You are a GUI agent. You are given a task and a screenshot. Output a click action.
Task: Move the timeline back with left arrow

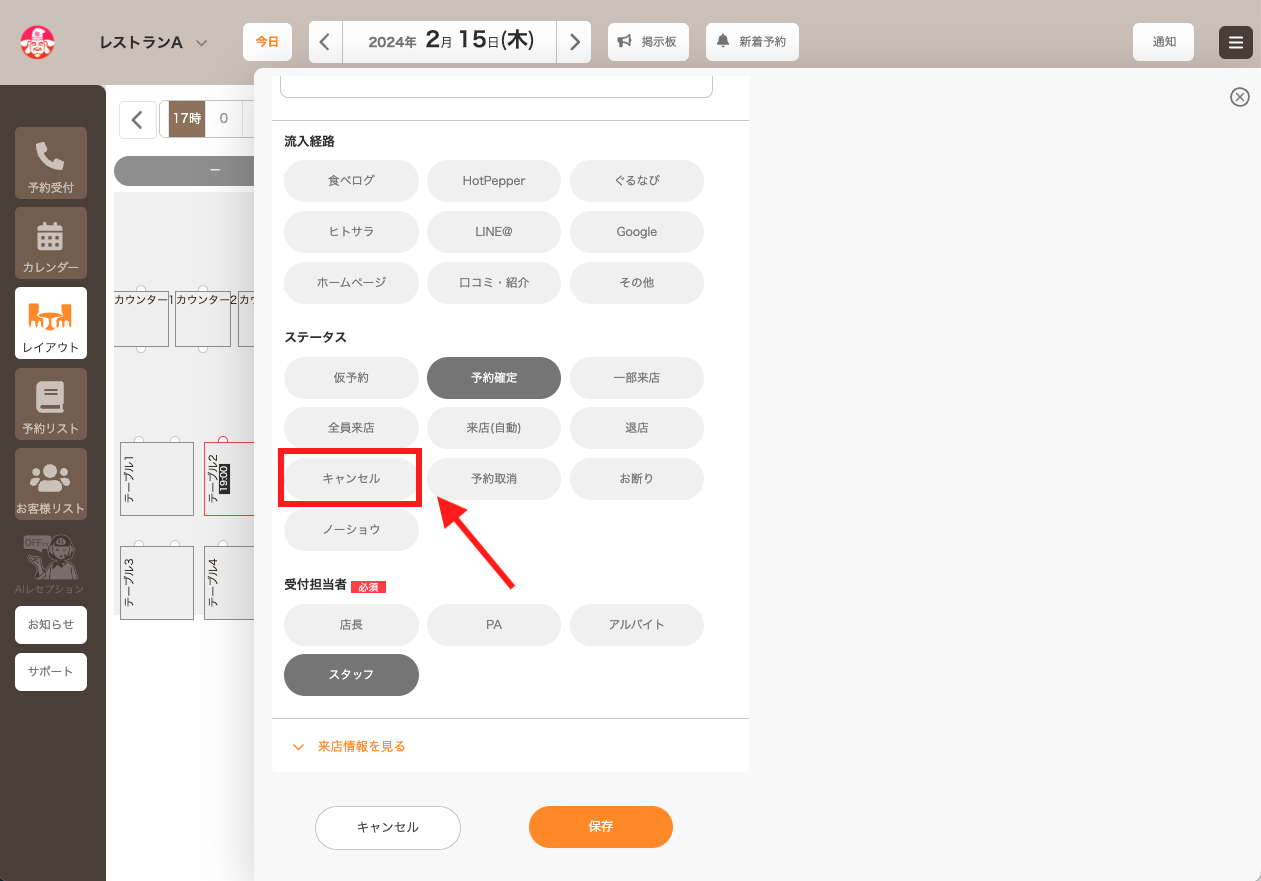click(x=137, y=120)
